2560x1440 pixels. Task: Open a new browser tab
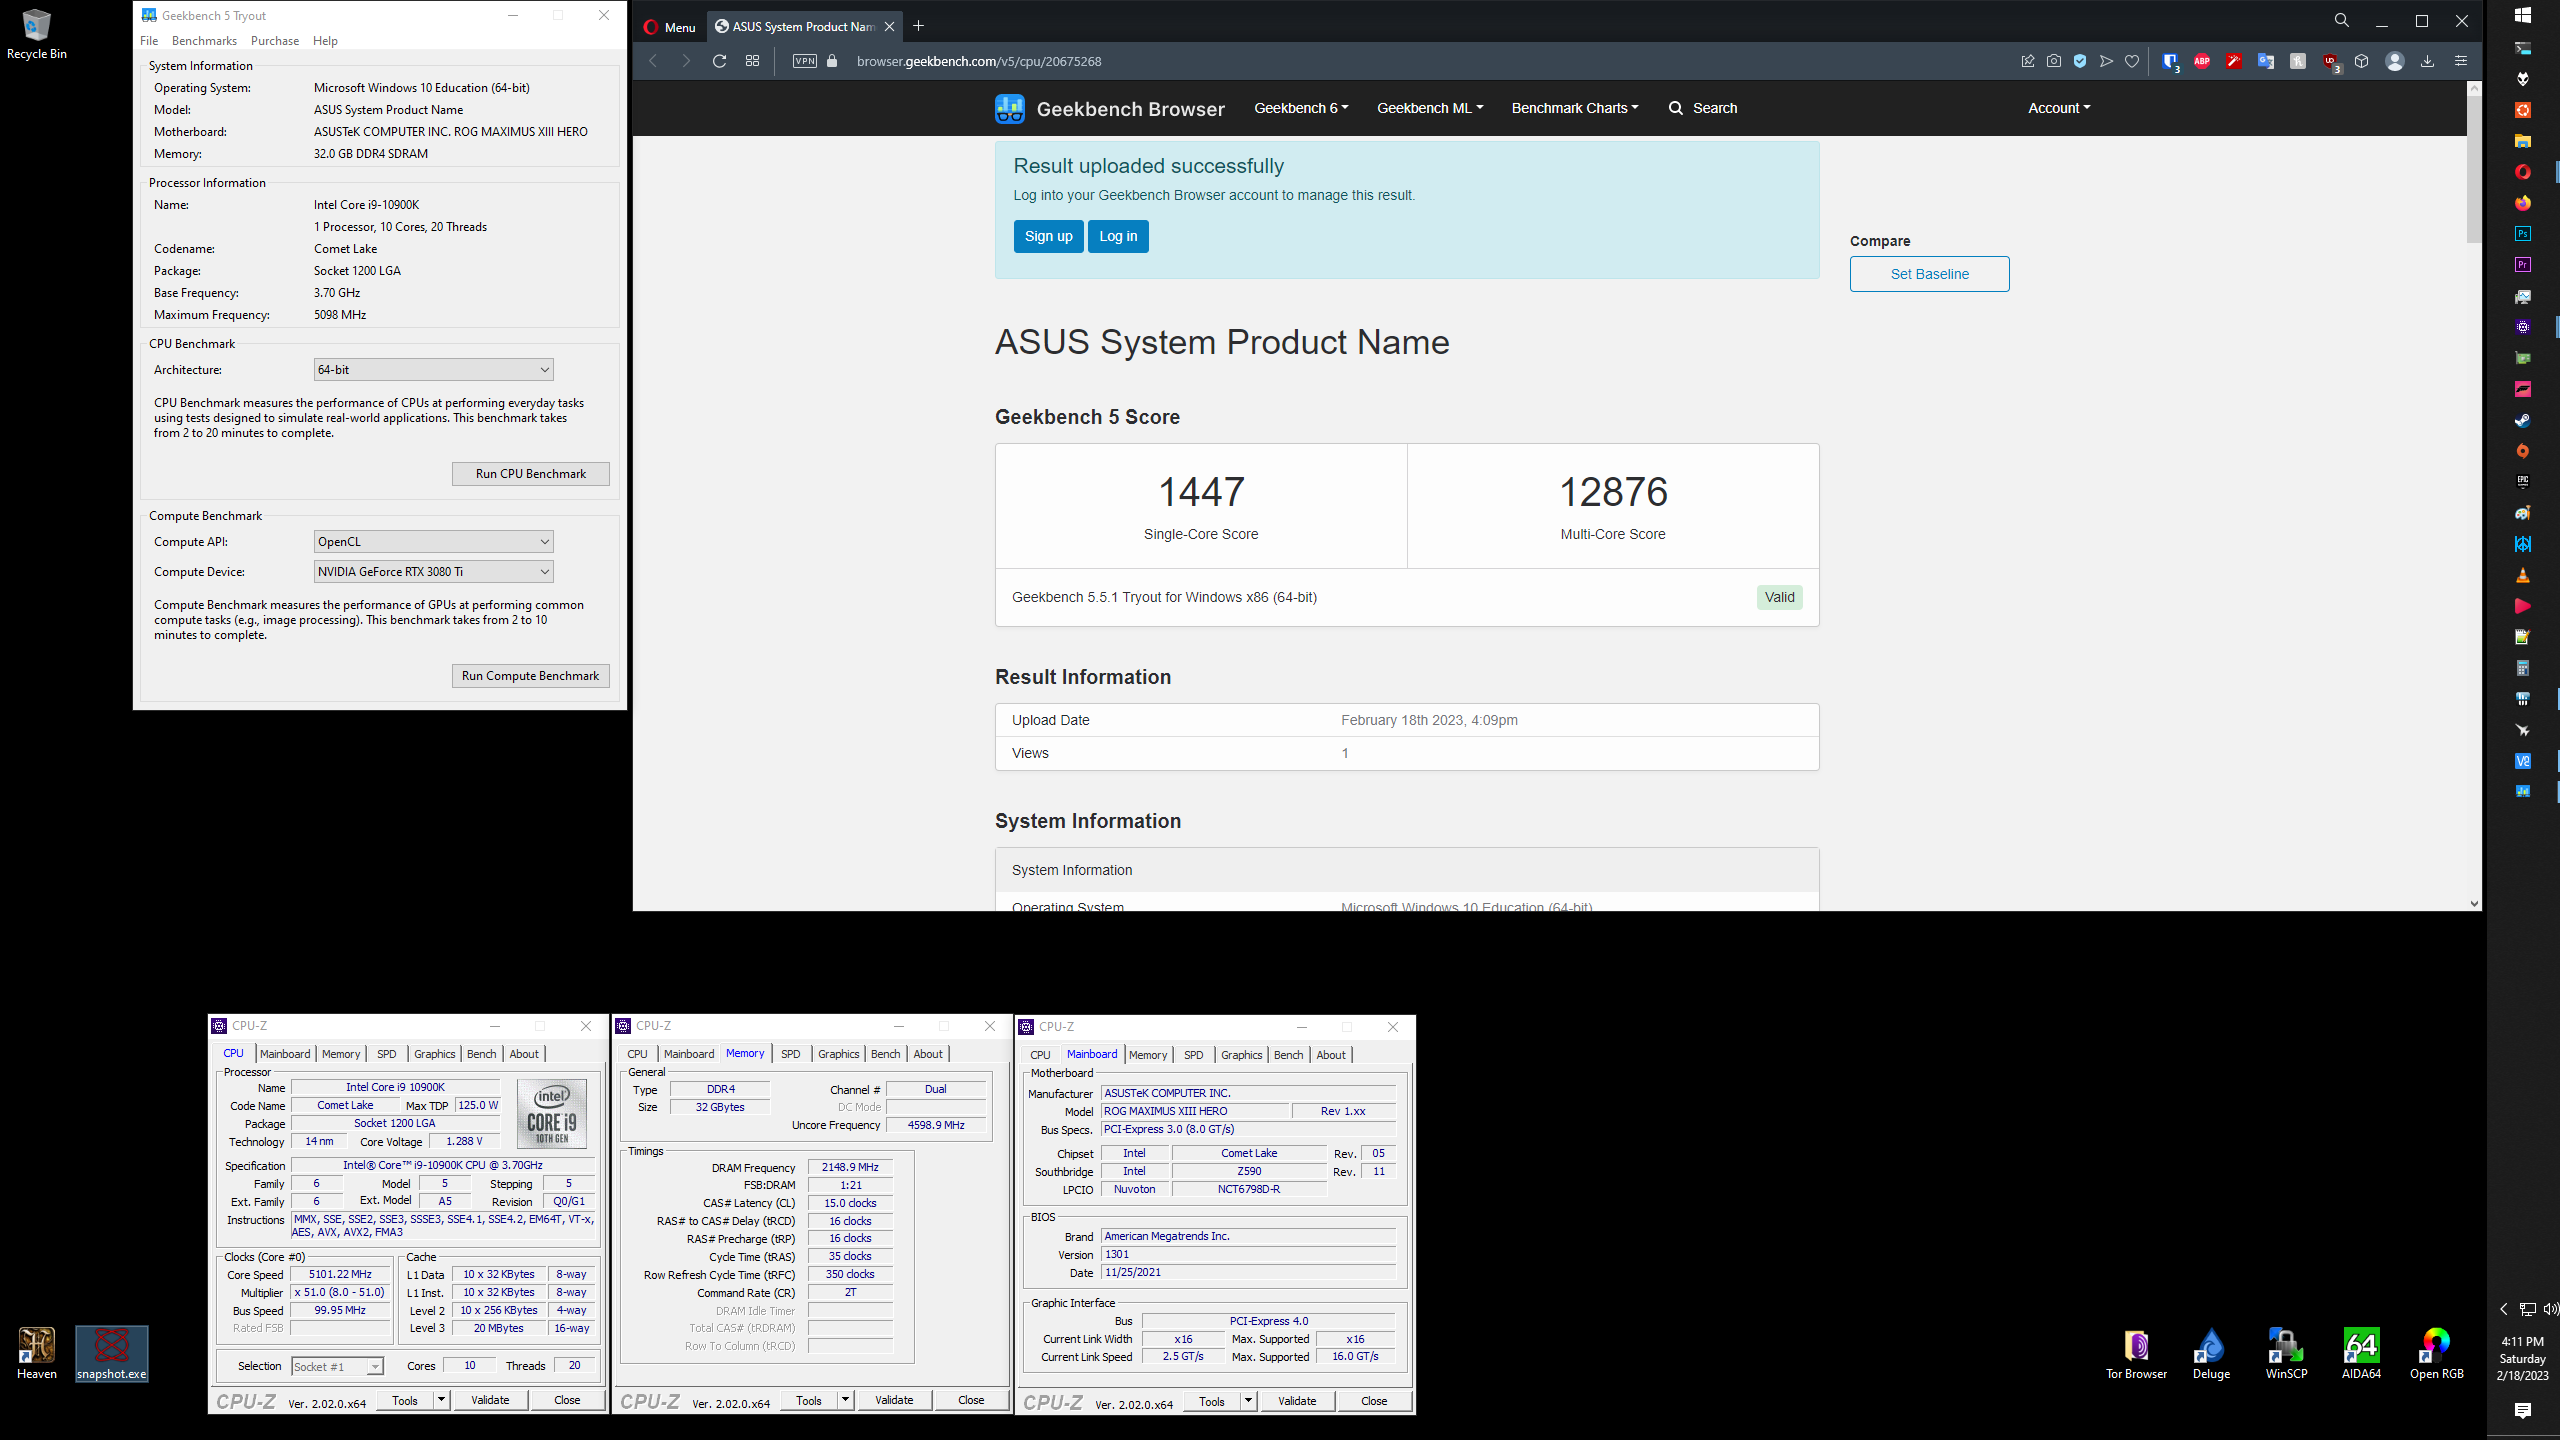click(x=919, y=26)
